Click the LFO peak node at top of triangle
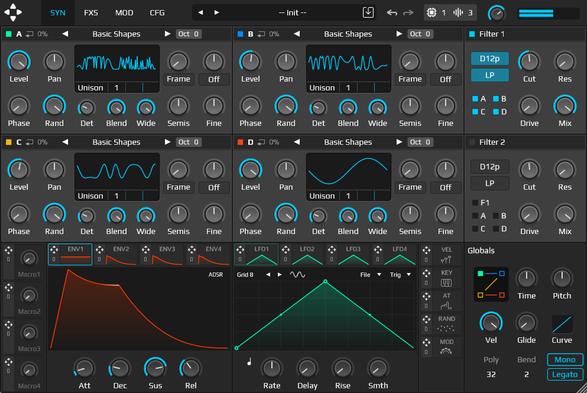Viewport: 587px width, 393px height. click(x=325, y=281)
